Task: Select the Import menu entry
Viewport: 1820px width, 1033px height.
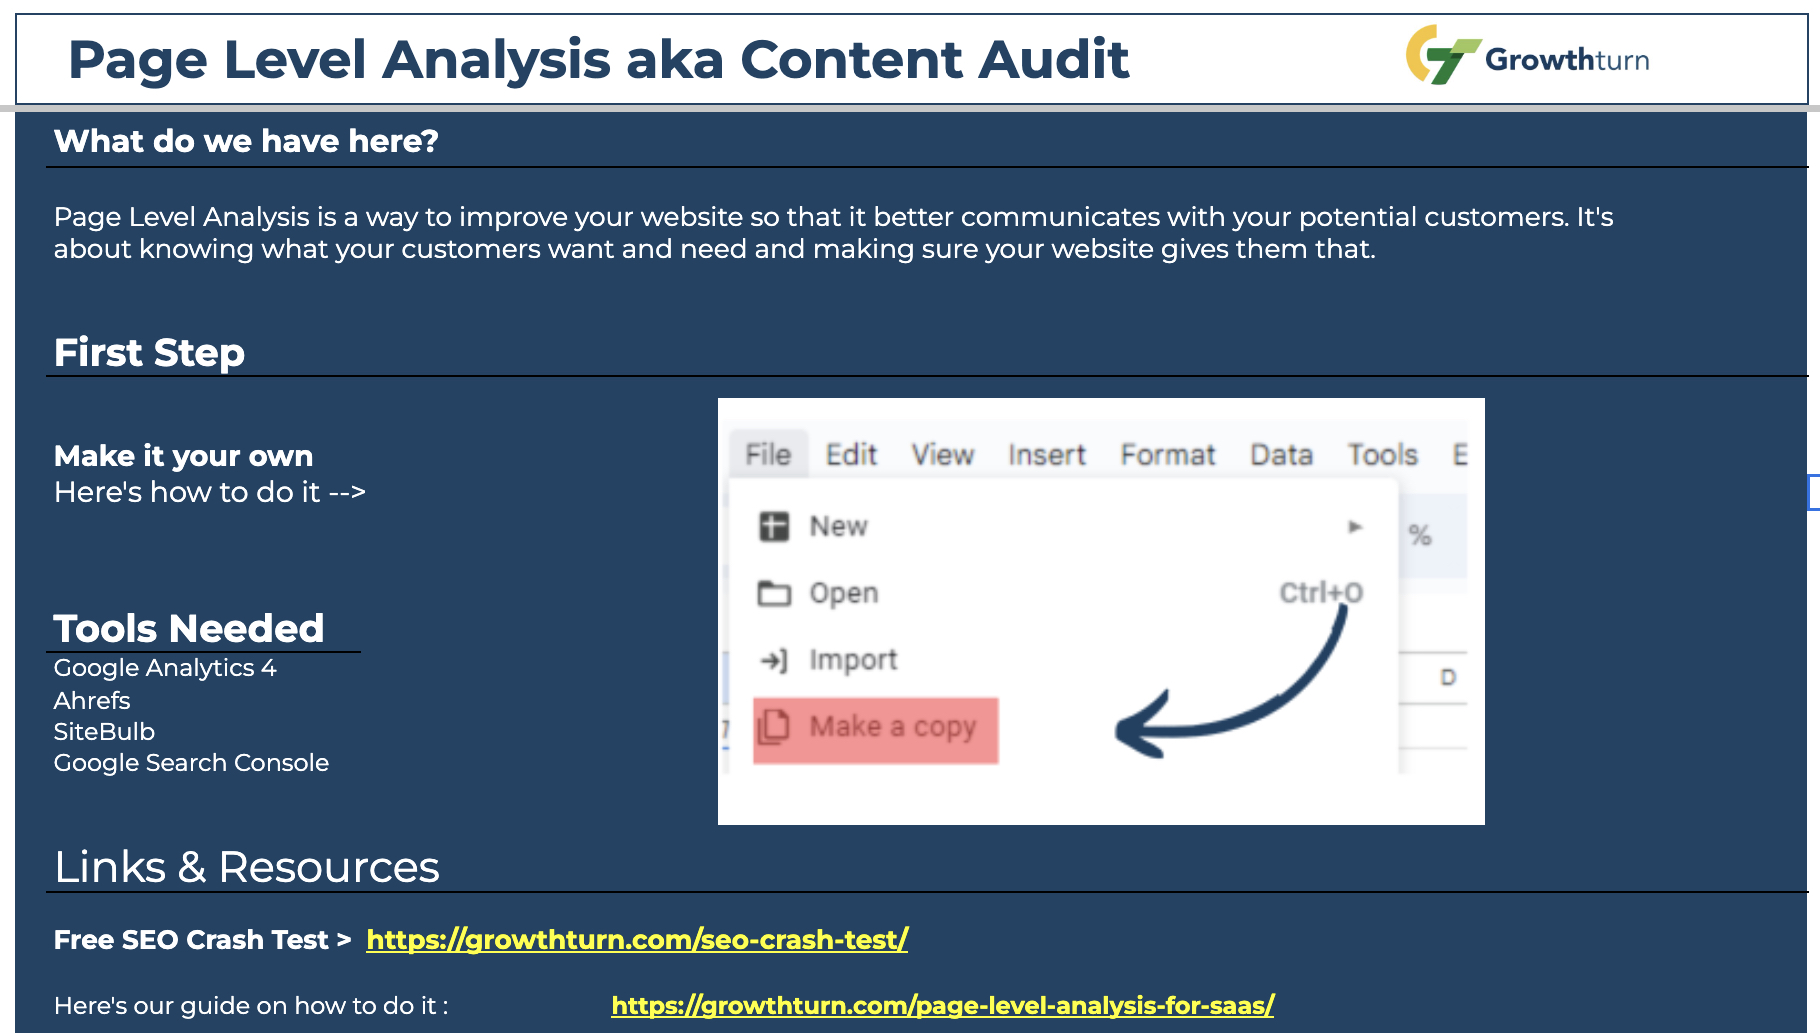Action: click(852, 659)
